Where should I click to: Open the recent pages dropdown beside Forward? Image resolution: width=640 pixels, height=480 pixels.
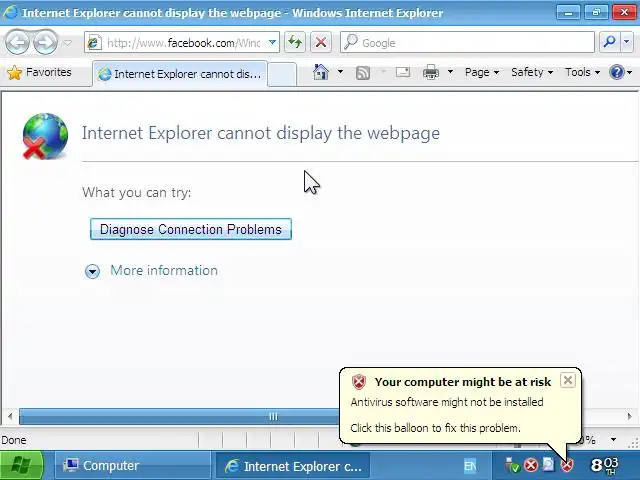coord(68,42)
